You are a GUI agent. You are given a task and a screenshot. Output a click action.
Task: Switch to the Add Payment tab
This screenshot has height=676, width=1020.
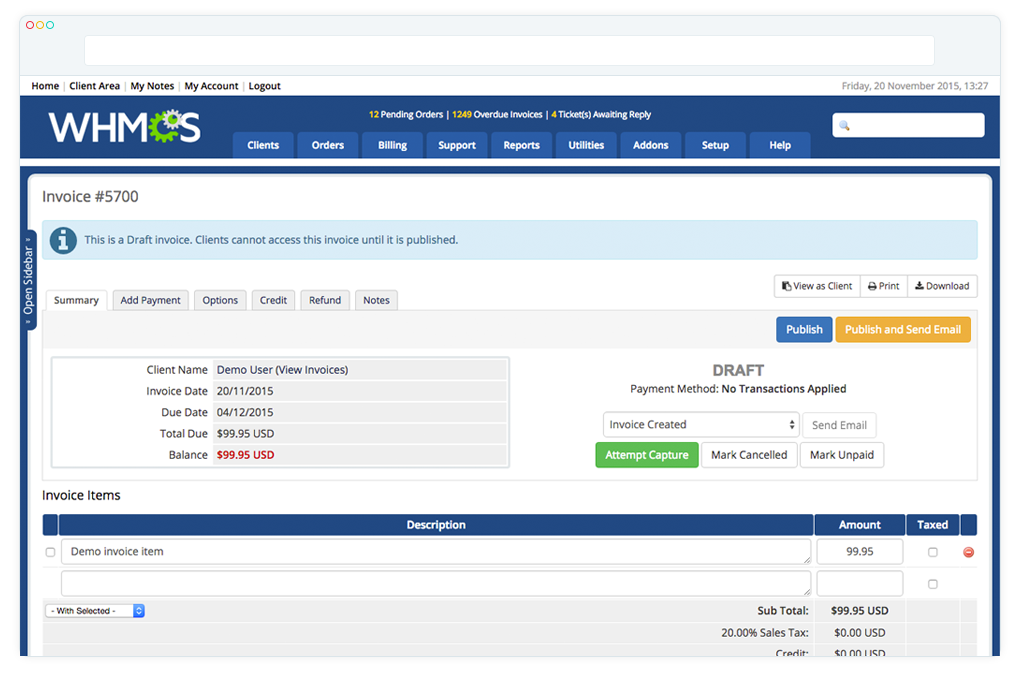tap(150, 300)
